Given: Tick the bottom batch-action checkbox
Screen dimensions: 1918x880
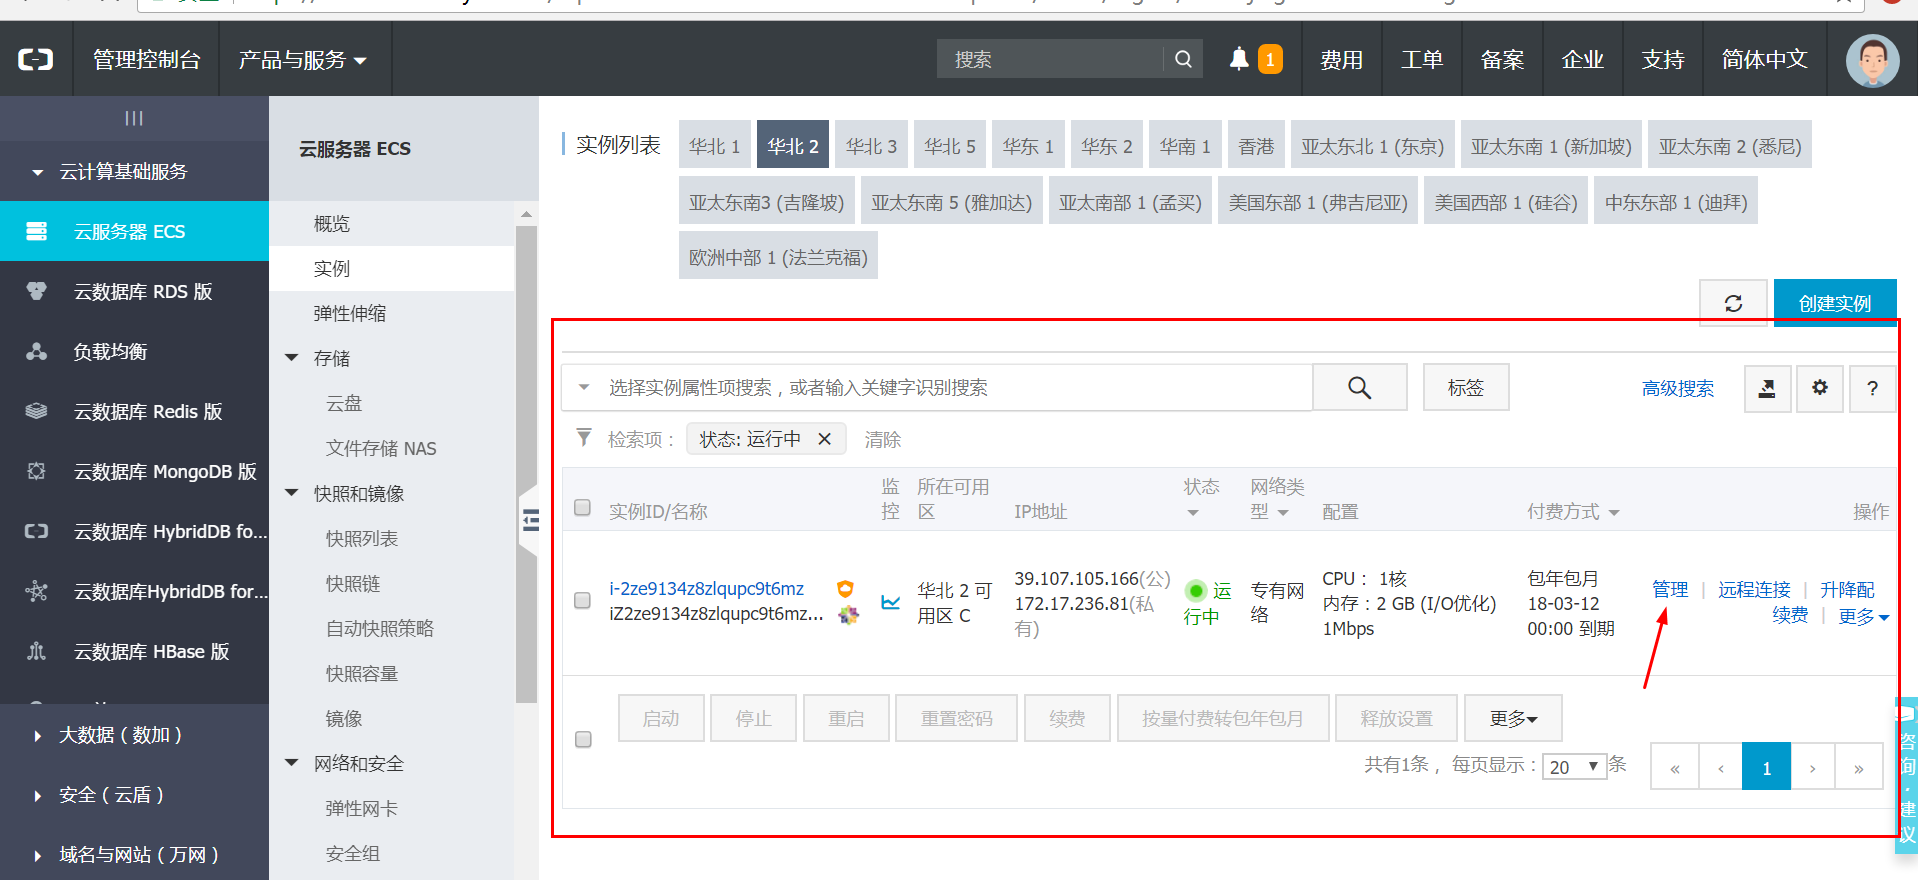Looking at the screenshot, I should click(x=583, y=739).
